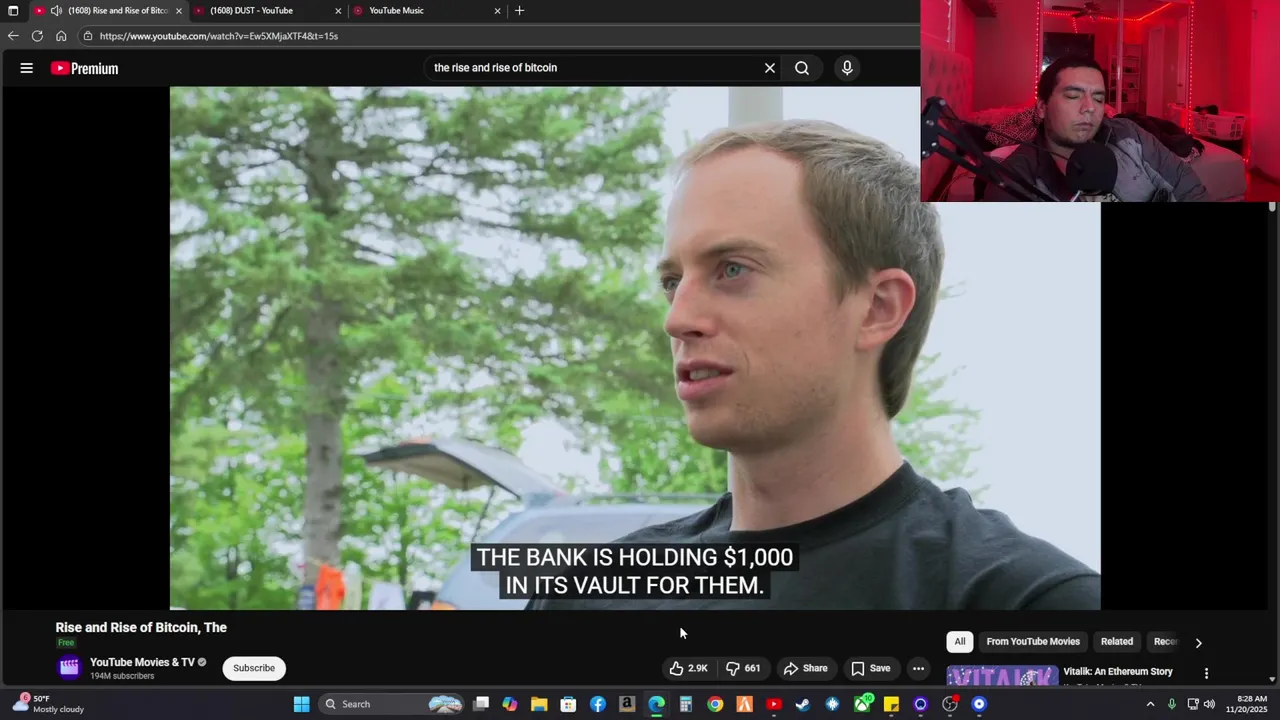This screenshot has width=1280, height=720.
Task: Open a new browser tab
Action: (x=519, y=11)
